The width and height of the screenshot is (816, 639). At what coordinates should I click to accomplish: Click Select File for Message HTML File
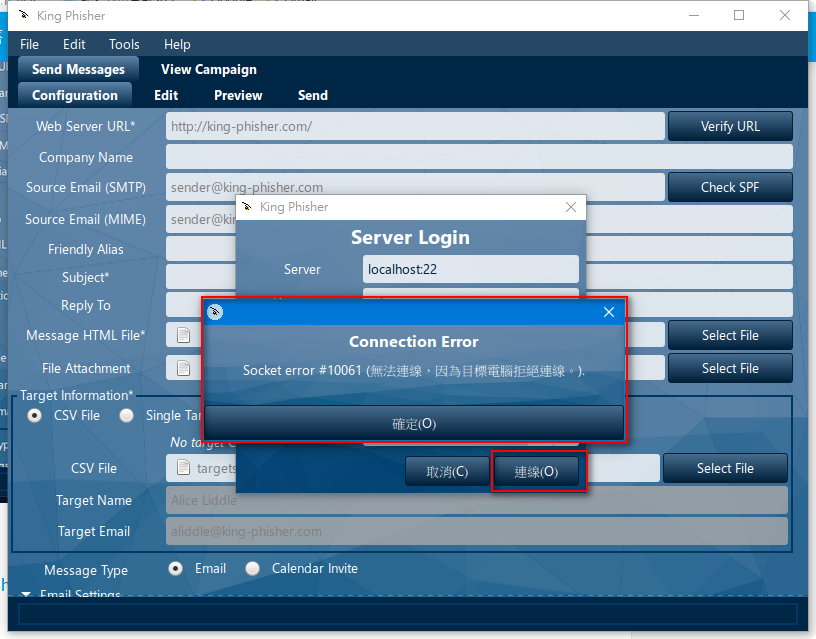730,335
